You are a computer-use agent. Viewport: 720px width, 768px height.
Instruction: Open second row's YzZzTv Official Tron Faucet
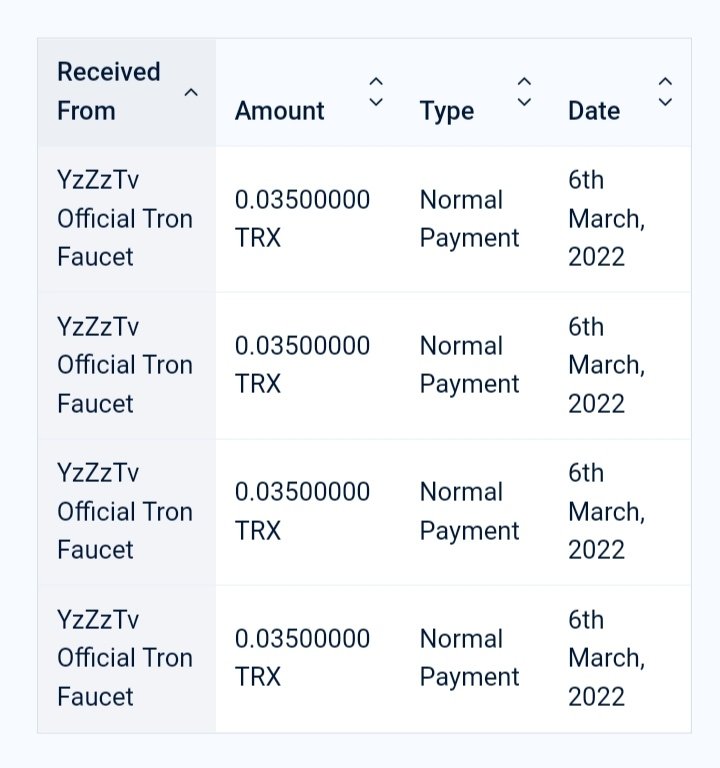click(x=124, y=365)
